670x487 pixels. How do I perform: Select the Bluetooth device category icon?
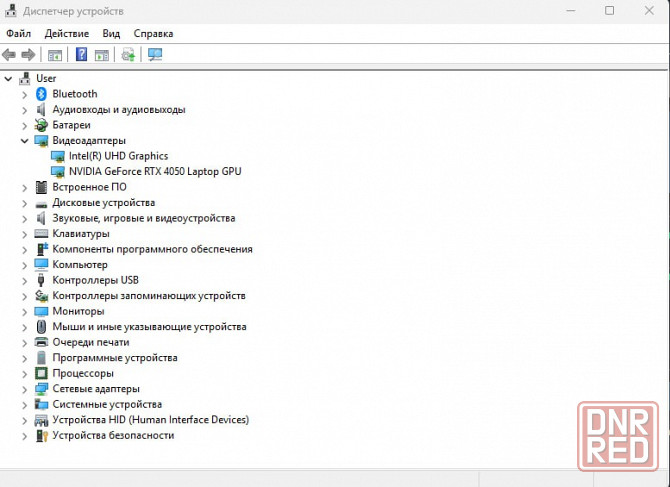coord(42,94)
